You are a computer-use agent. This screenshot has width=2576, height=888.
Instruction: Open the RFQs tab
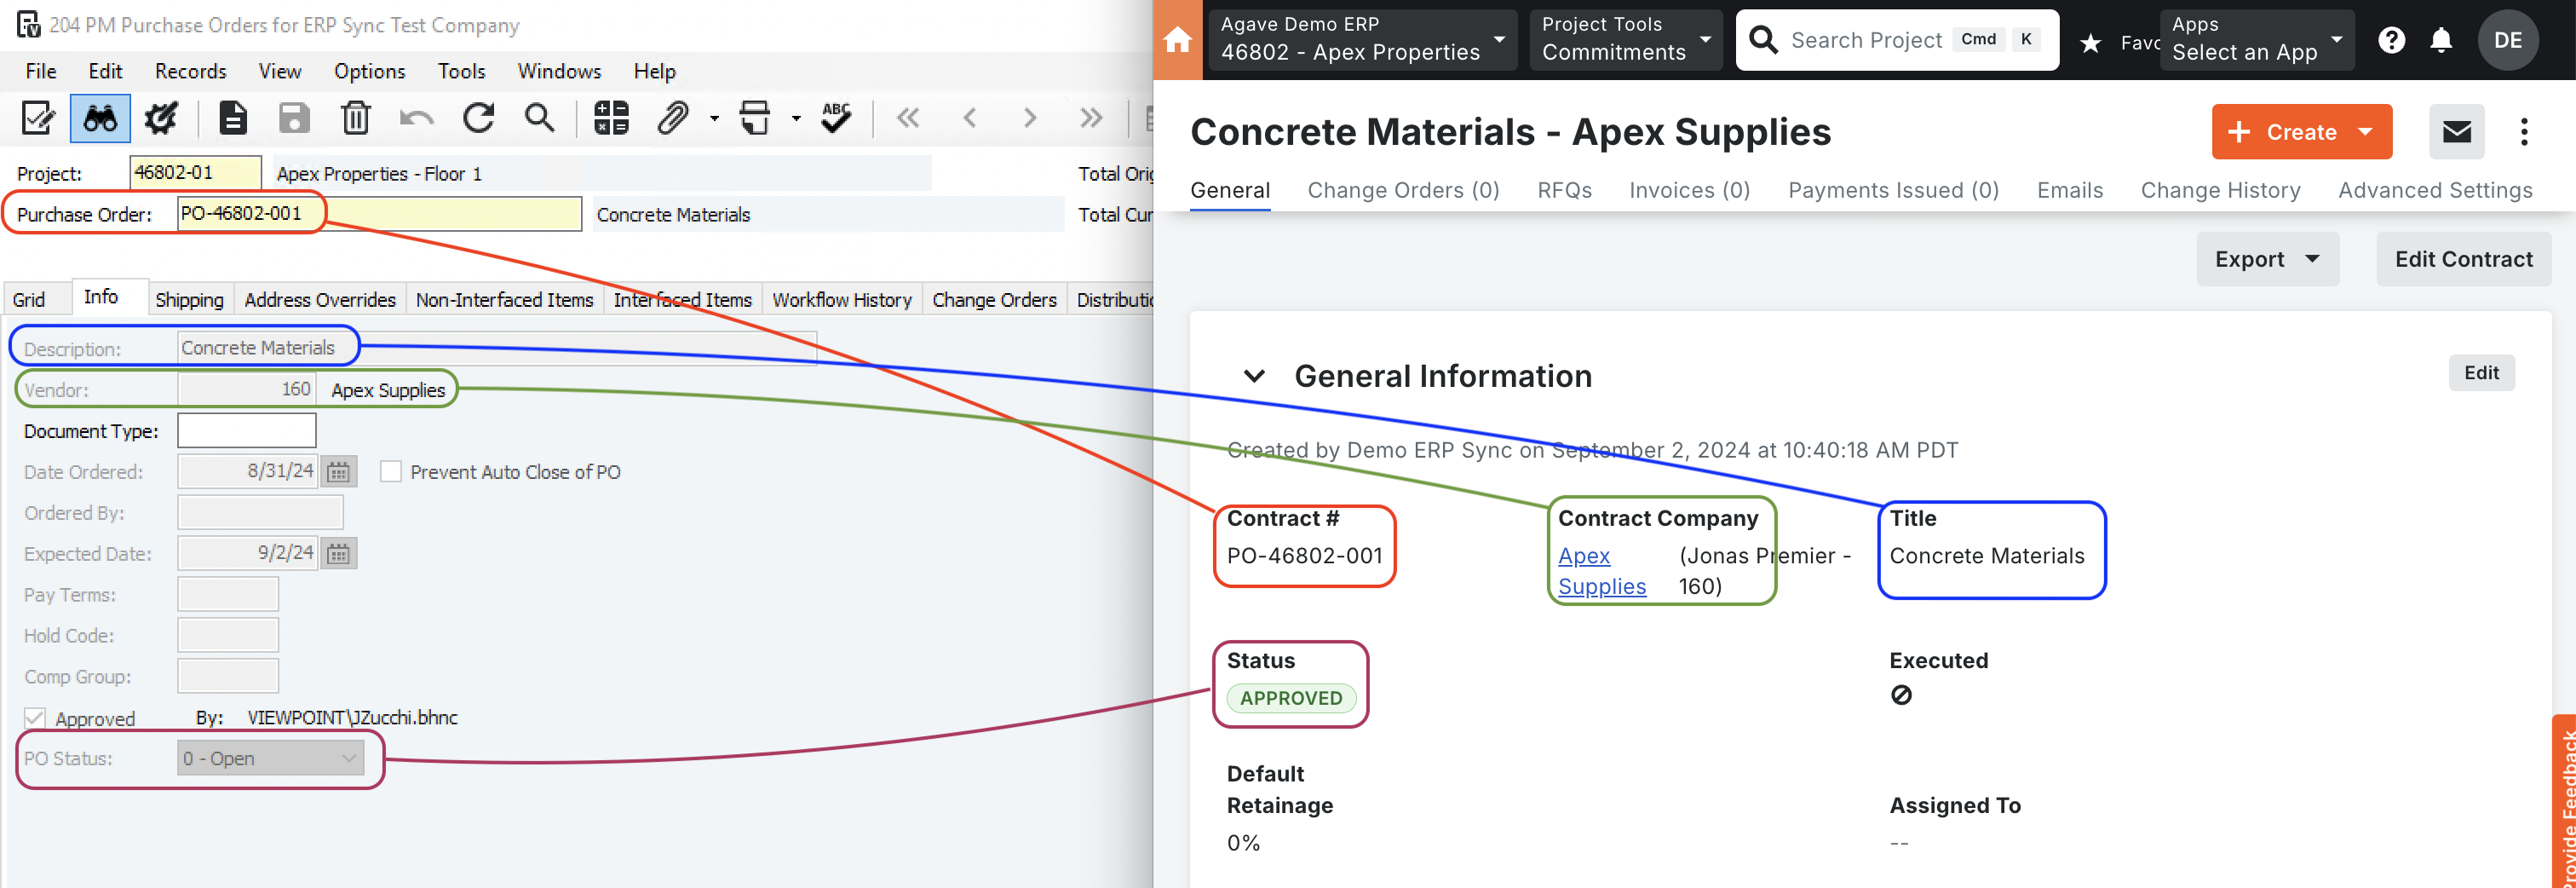pos(1564,190)
